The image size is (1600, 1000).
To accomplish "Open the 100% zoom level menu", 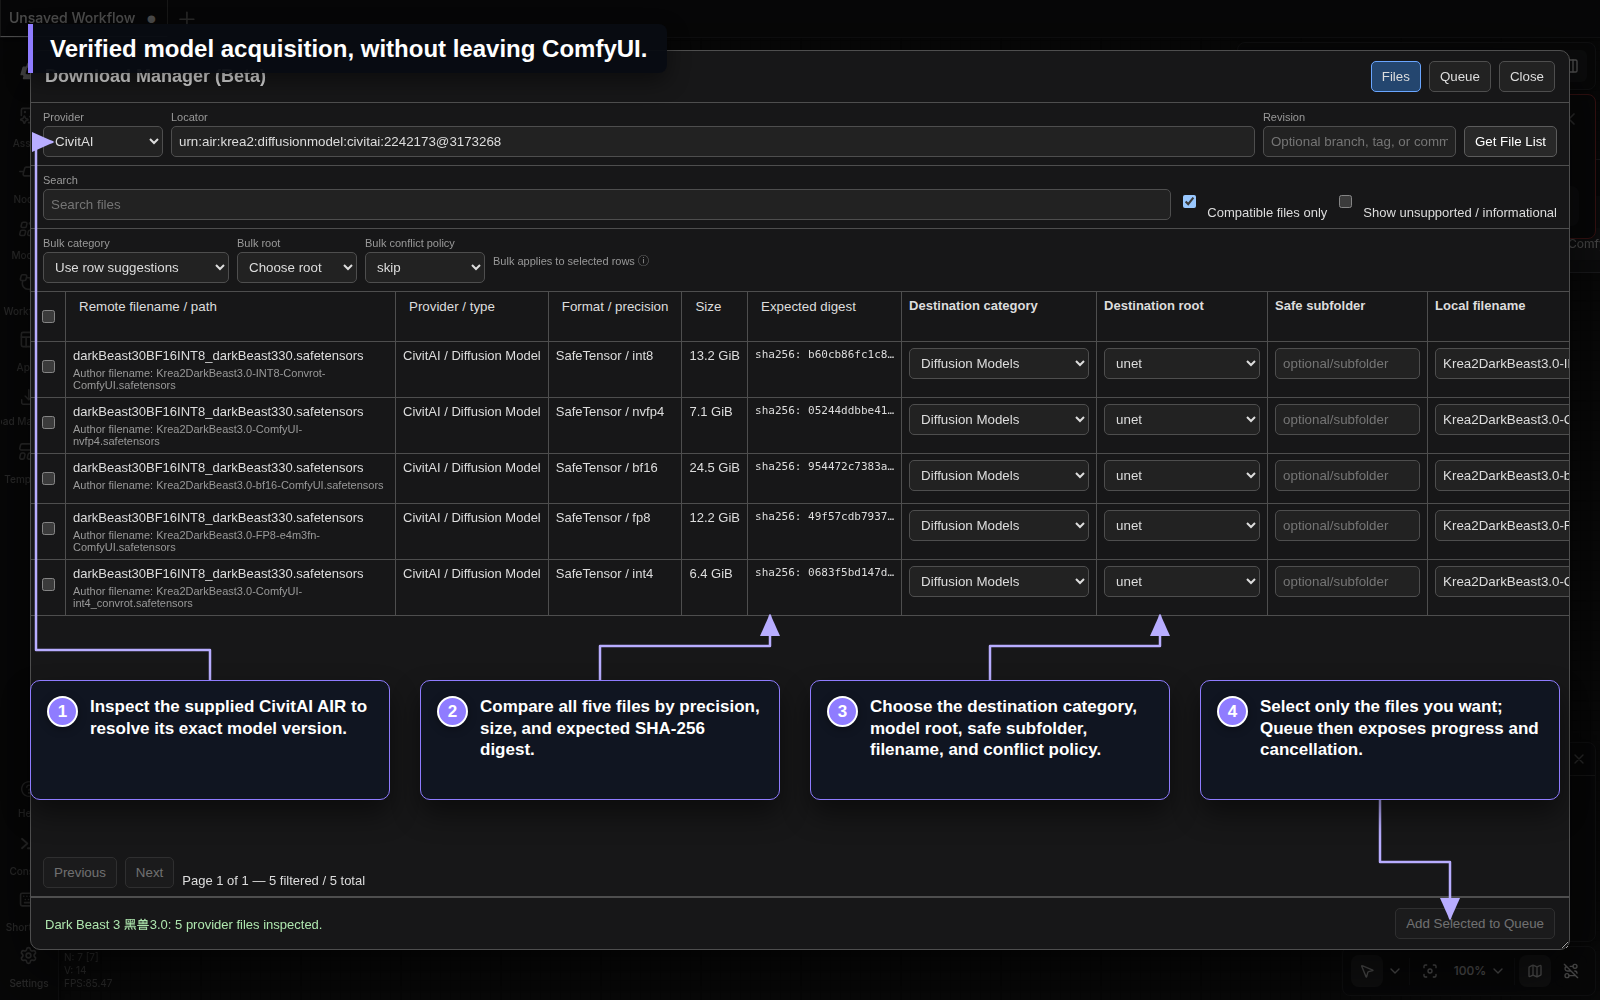I will tap(1478, 971).
